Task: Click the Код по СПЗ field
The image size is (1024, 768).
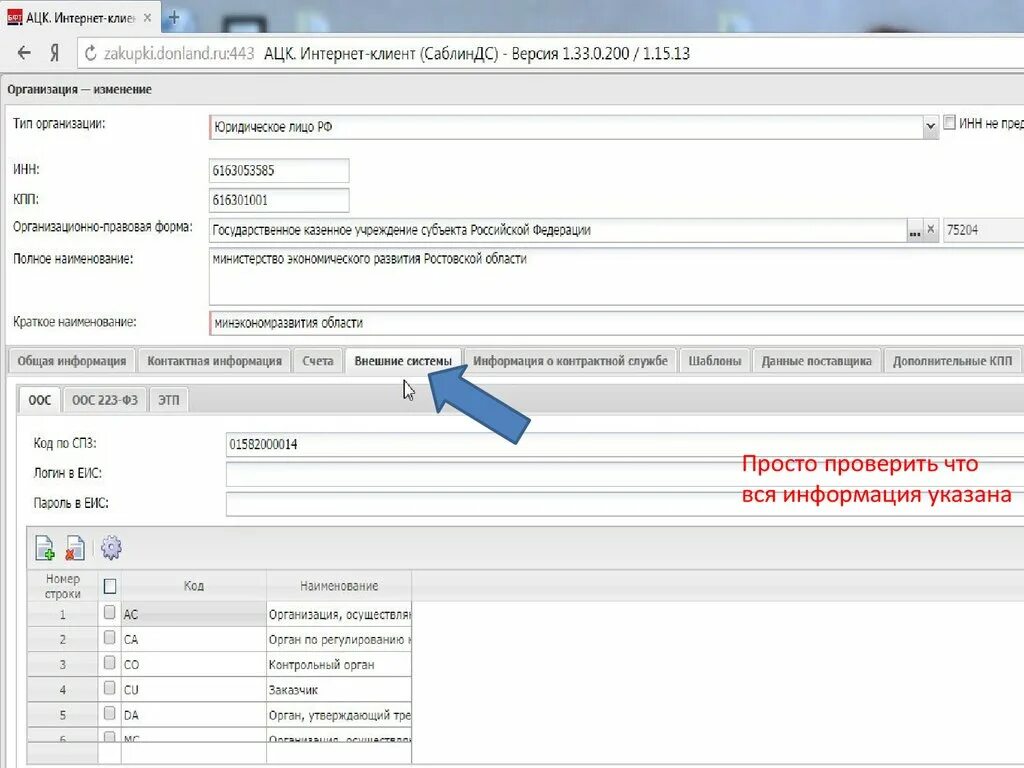Action: click(x=624, y=444)
